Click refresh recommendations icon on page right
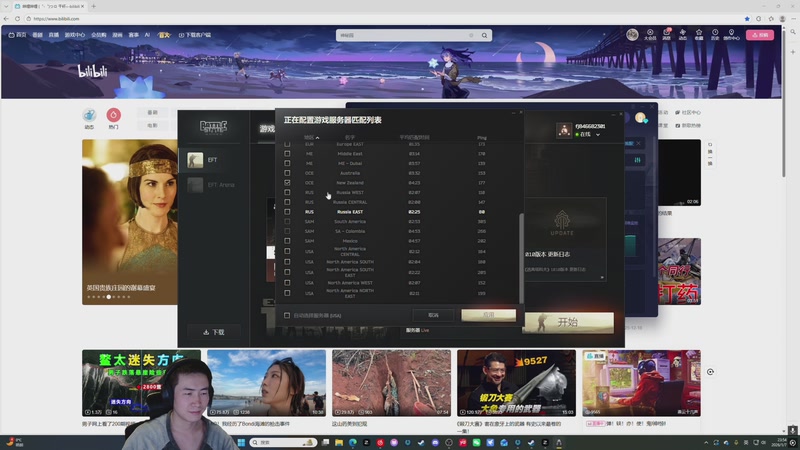The width and height of the screenshot is (800, 450). click(x=710, y=153)
